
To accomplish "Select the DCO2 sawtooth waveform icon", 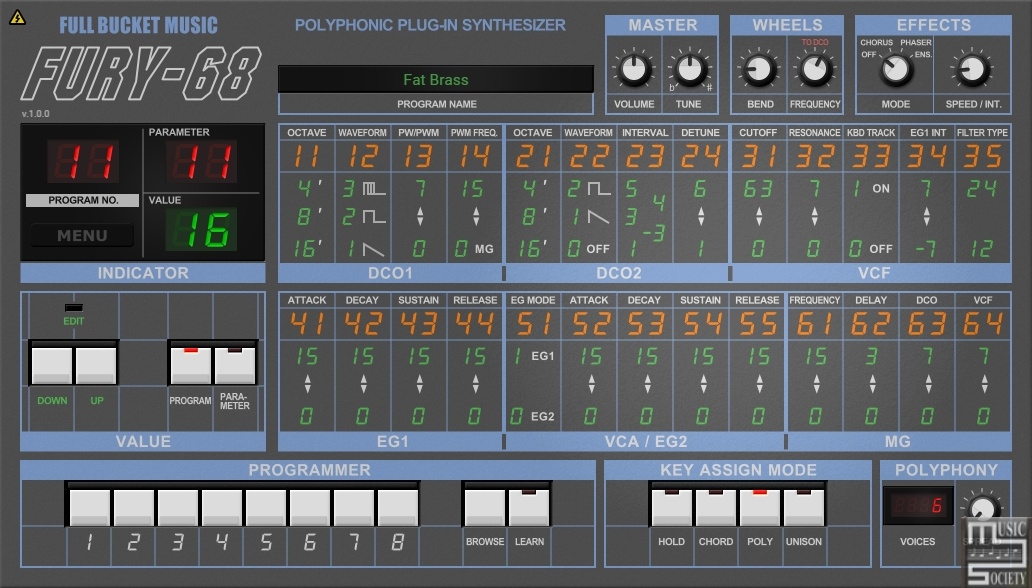I will click(598, 216).
